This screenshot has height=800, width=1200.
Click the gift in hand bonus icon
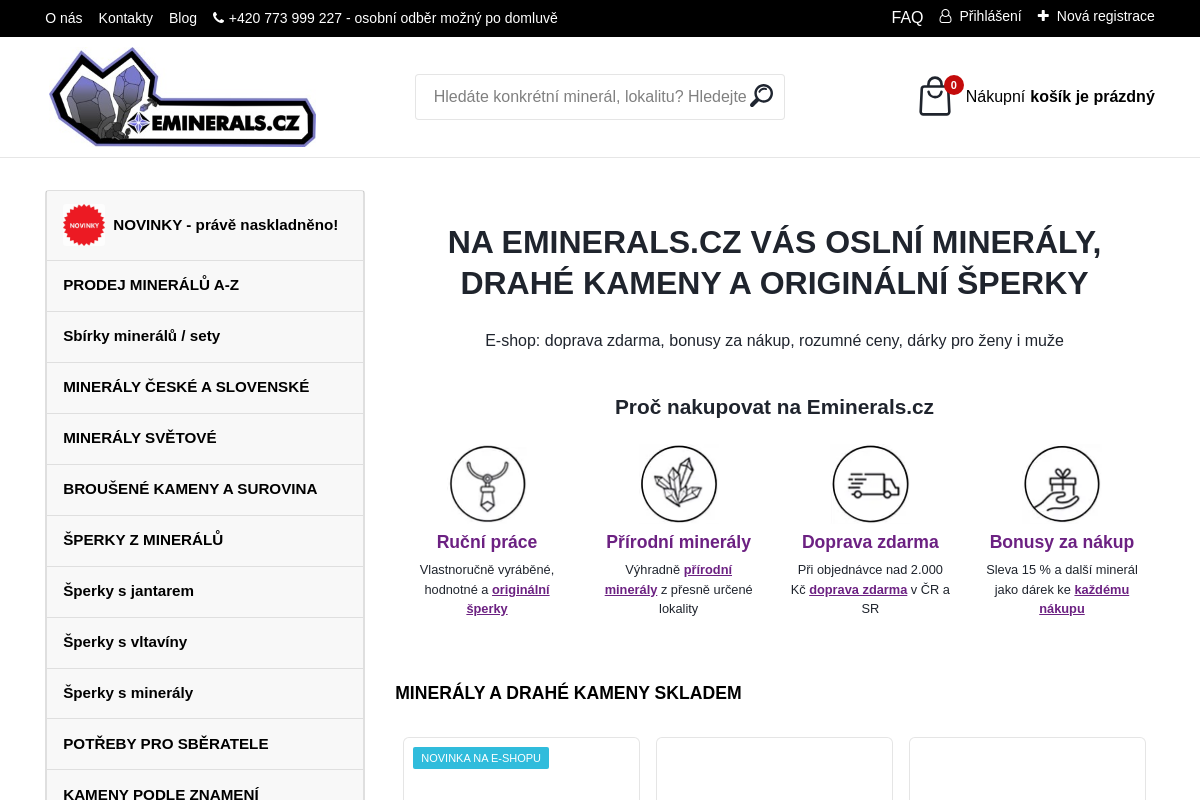point(1062,484)
